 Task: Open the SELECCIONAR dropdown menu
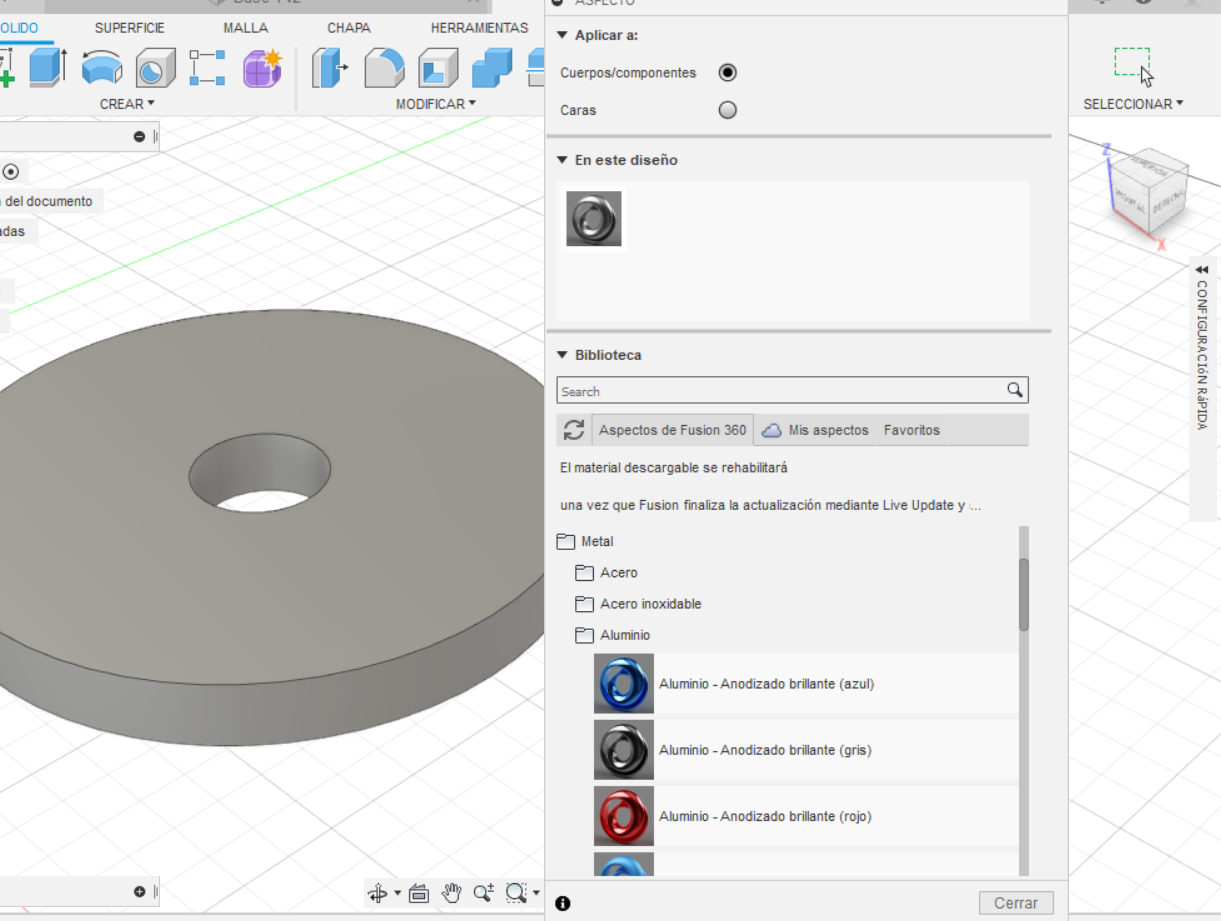coord(1133,104)
